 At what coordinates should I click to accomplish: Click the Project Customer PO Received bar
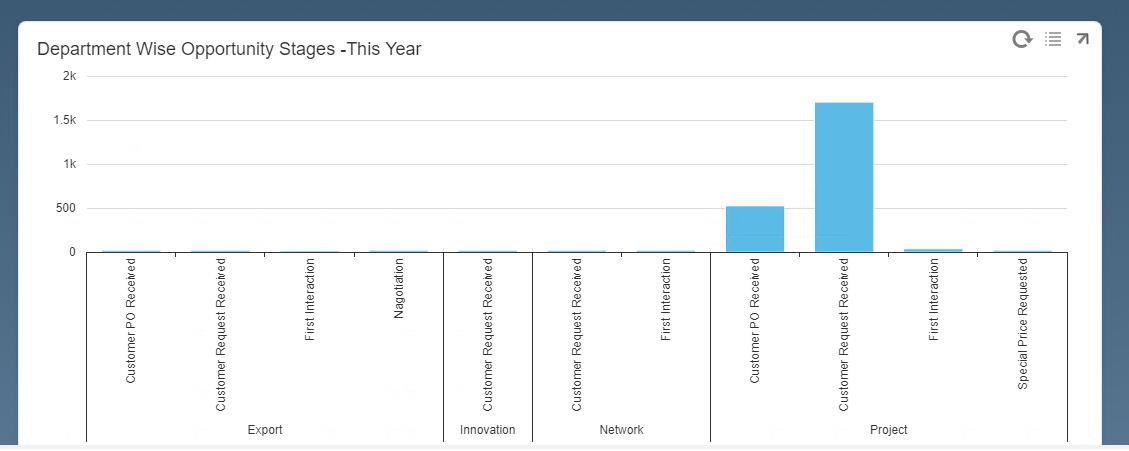[x=755, y=229]
